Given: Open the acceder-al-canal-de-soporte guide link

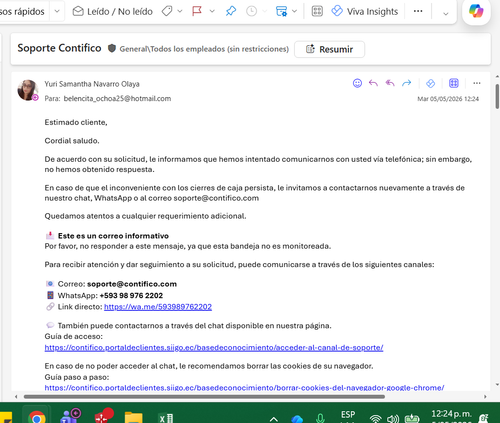Looking at the screenshot, I should coord(214,348).
